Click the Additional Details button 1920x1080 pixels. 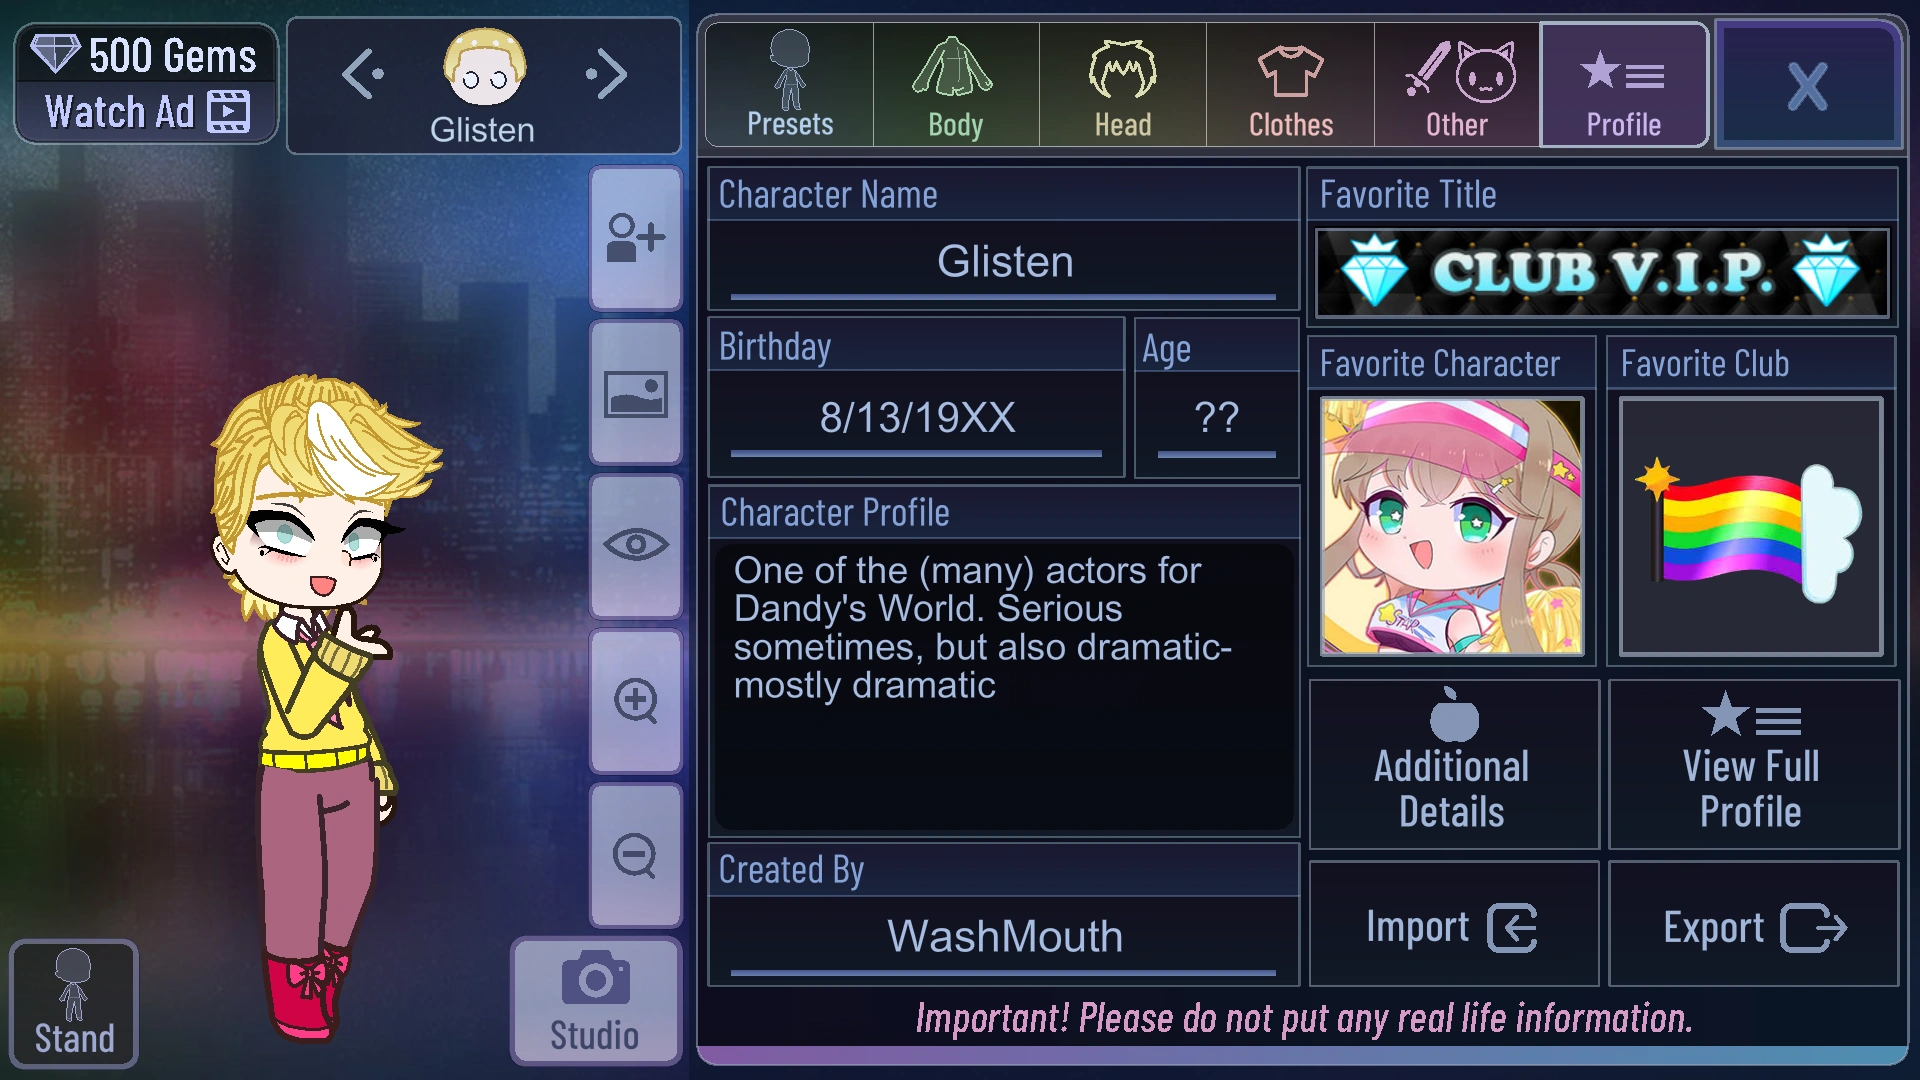tap(1453, 765)
